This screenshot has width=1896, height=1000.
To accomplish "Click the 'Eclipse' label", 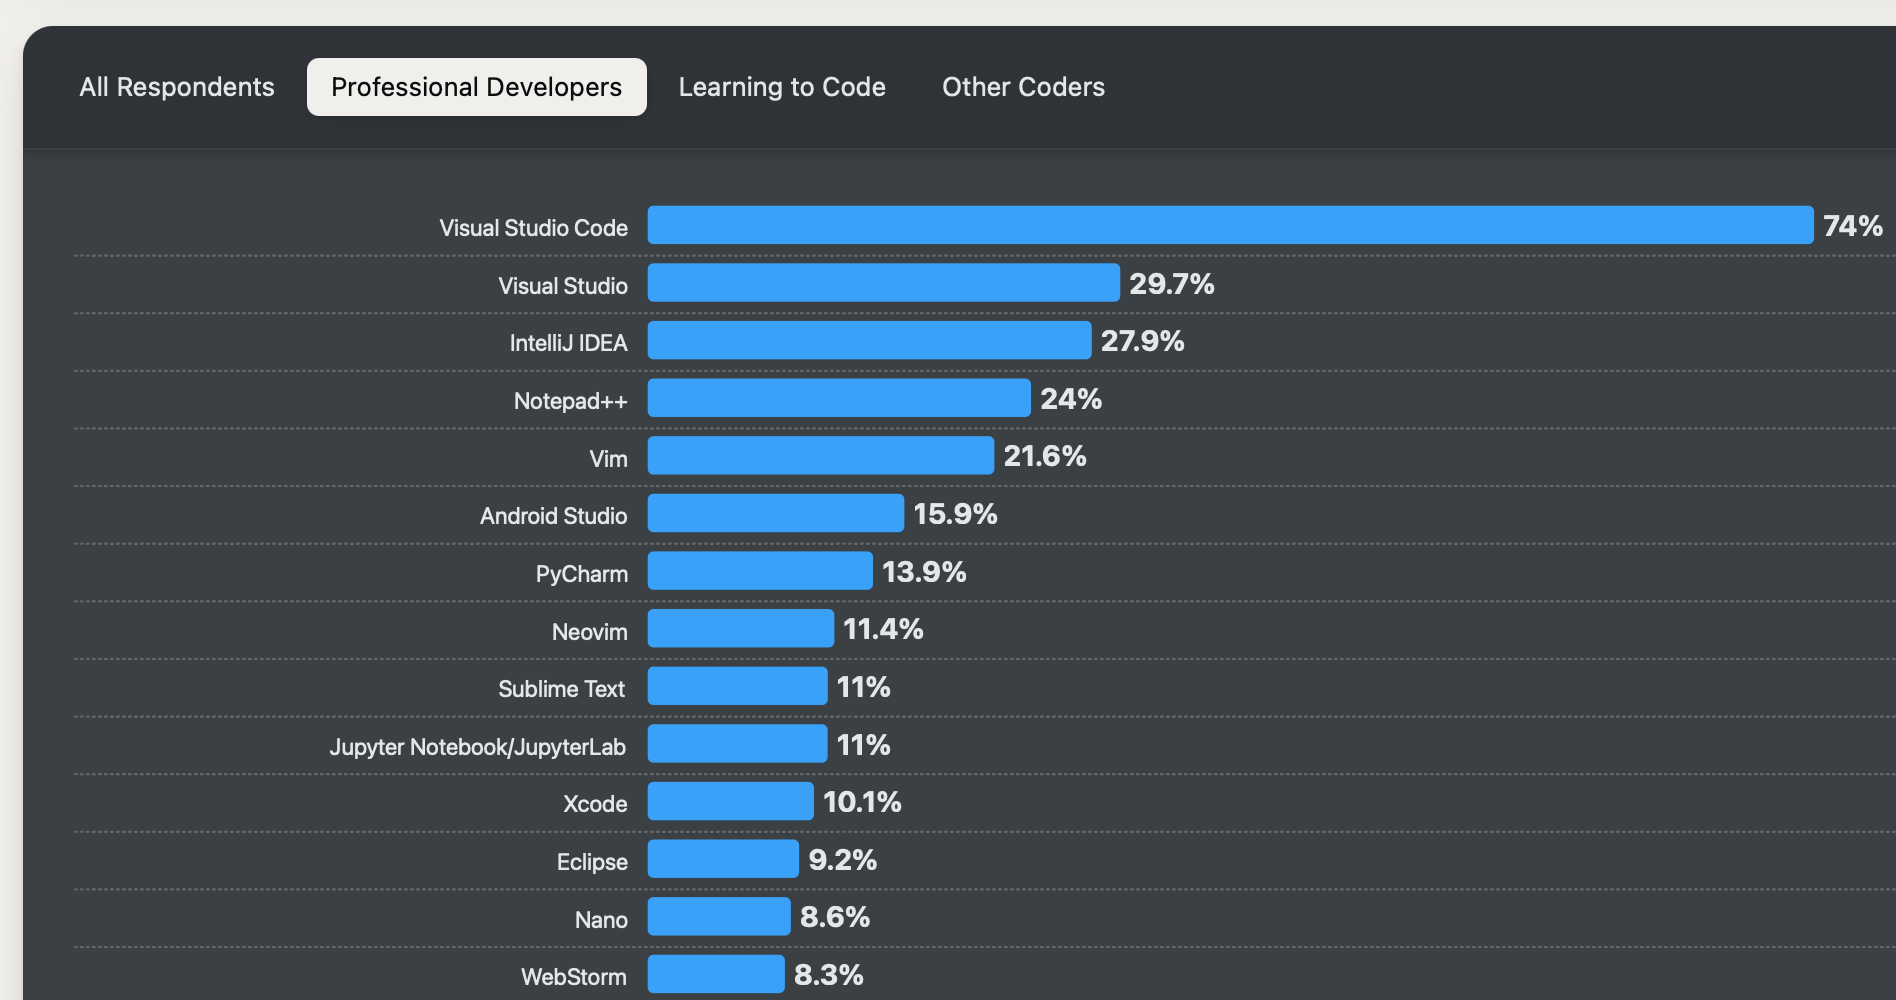I will (592, 862).
